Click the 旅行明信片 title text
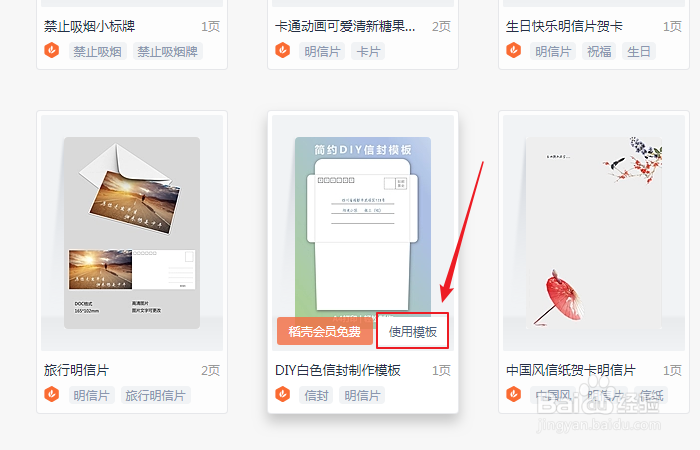 point(76,370)
